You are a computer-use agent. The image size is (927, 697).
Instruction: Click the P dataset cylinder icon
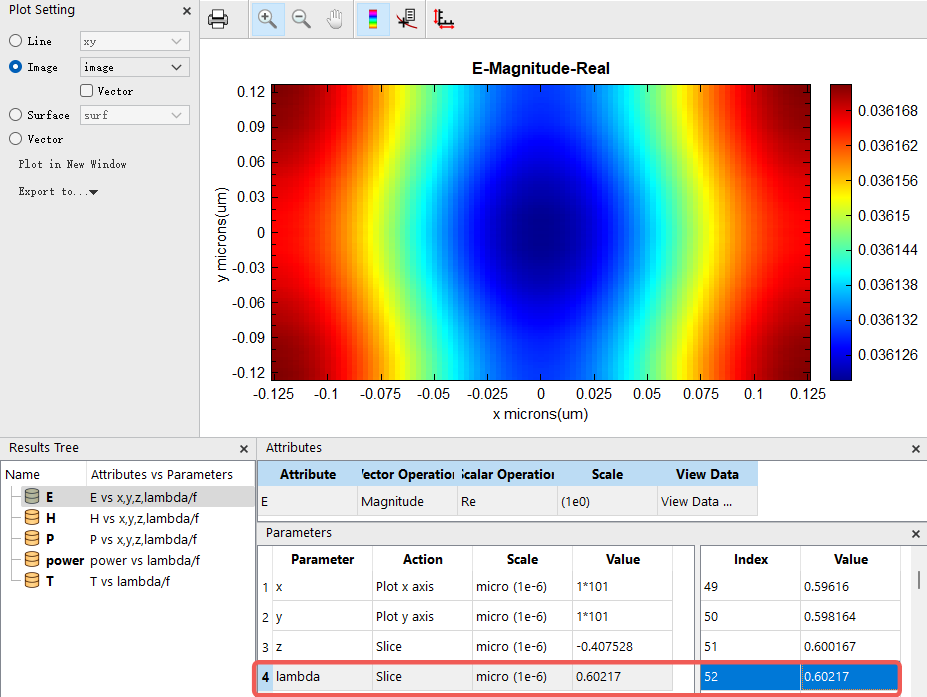click(x=32, y=539)
